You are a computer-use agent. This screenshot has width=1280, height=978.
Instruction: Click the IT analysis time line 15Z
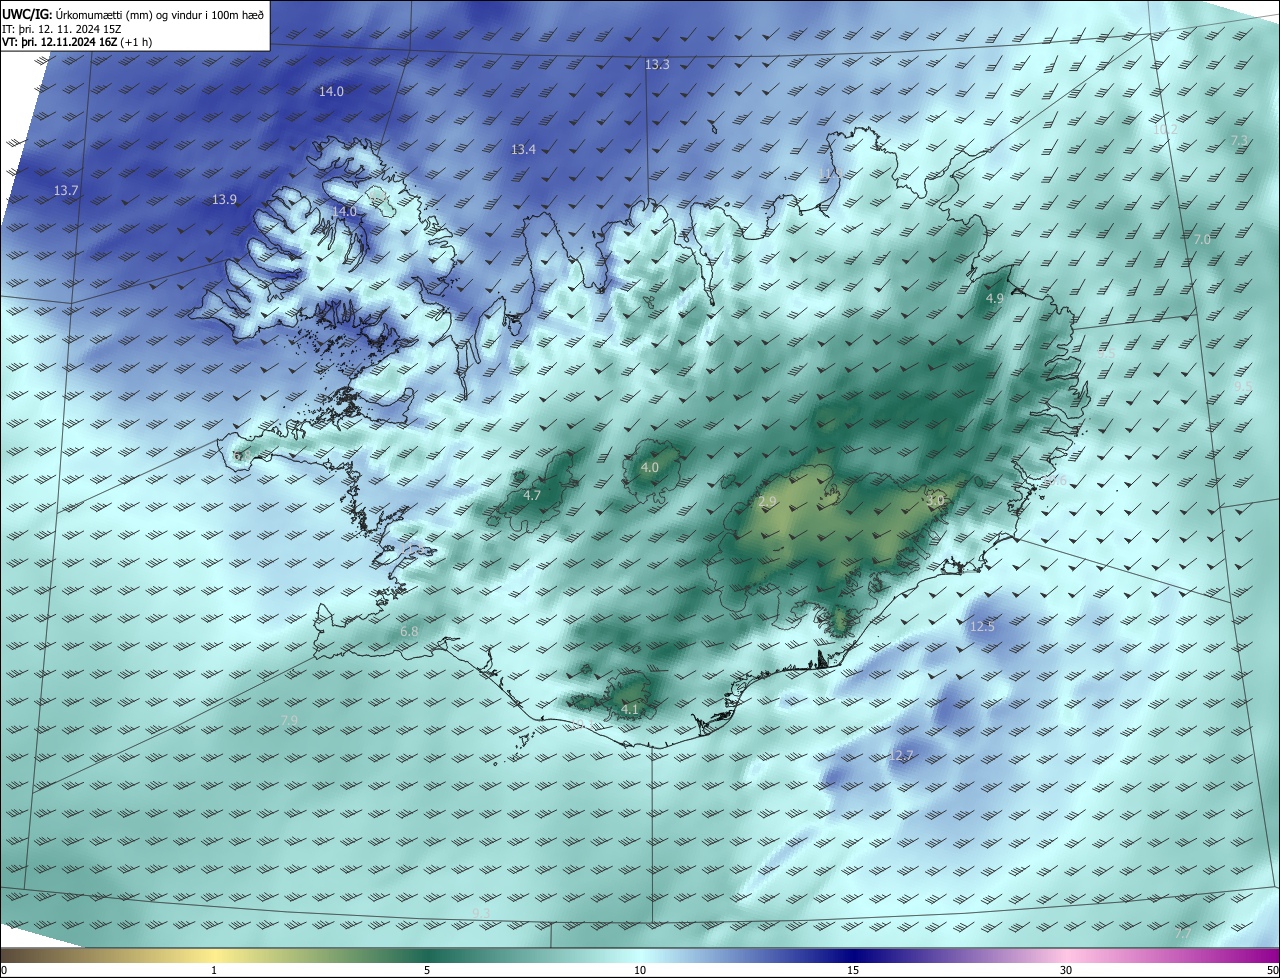point(62,29)
